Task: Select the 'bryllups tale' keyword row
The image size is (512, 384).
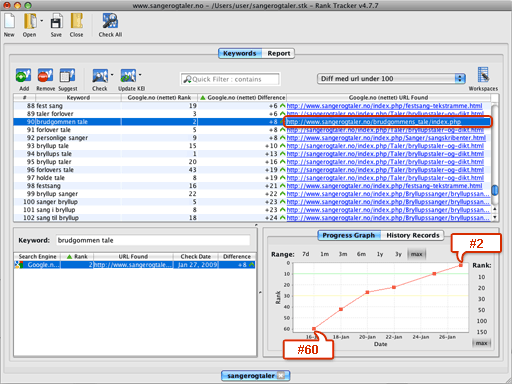Action: [252, 154]
